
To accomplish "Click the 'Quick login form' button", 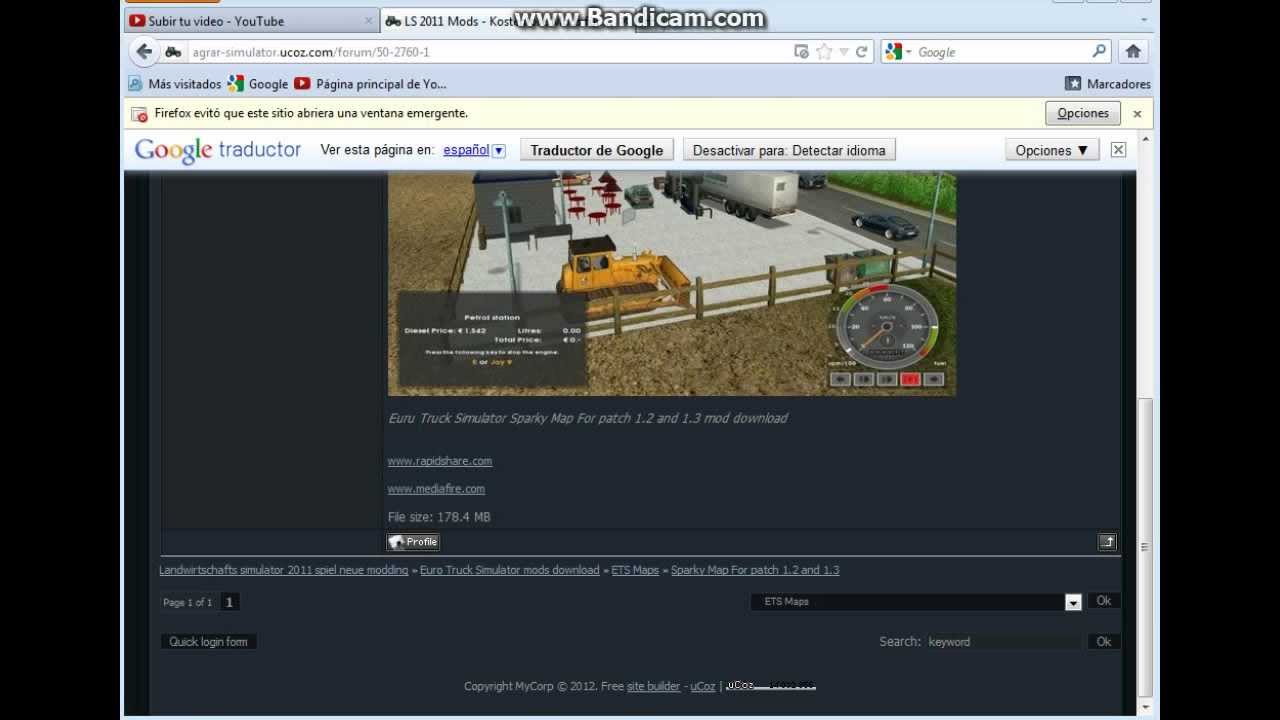I will click(208, 642).
